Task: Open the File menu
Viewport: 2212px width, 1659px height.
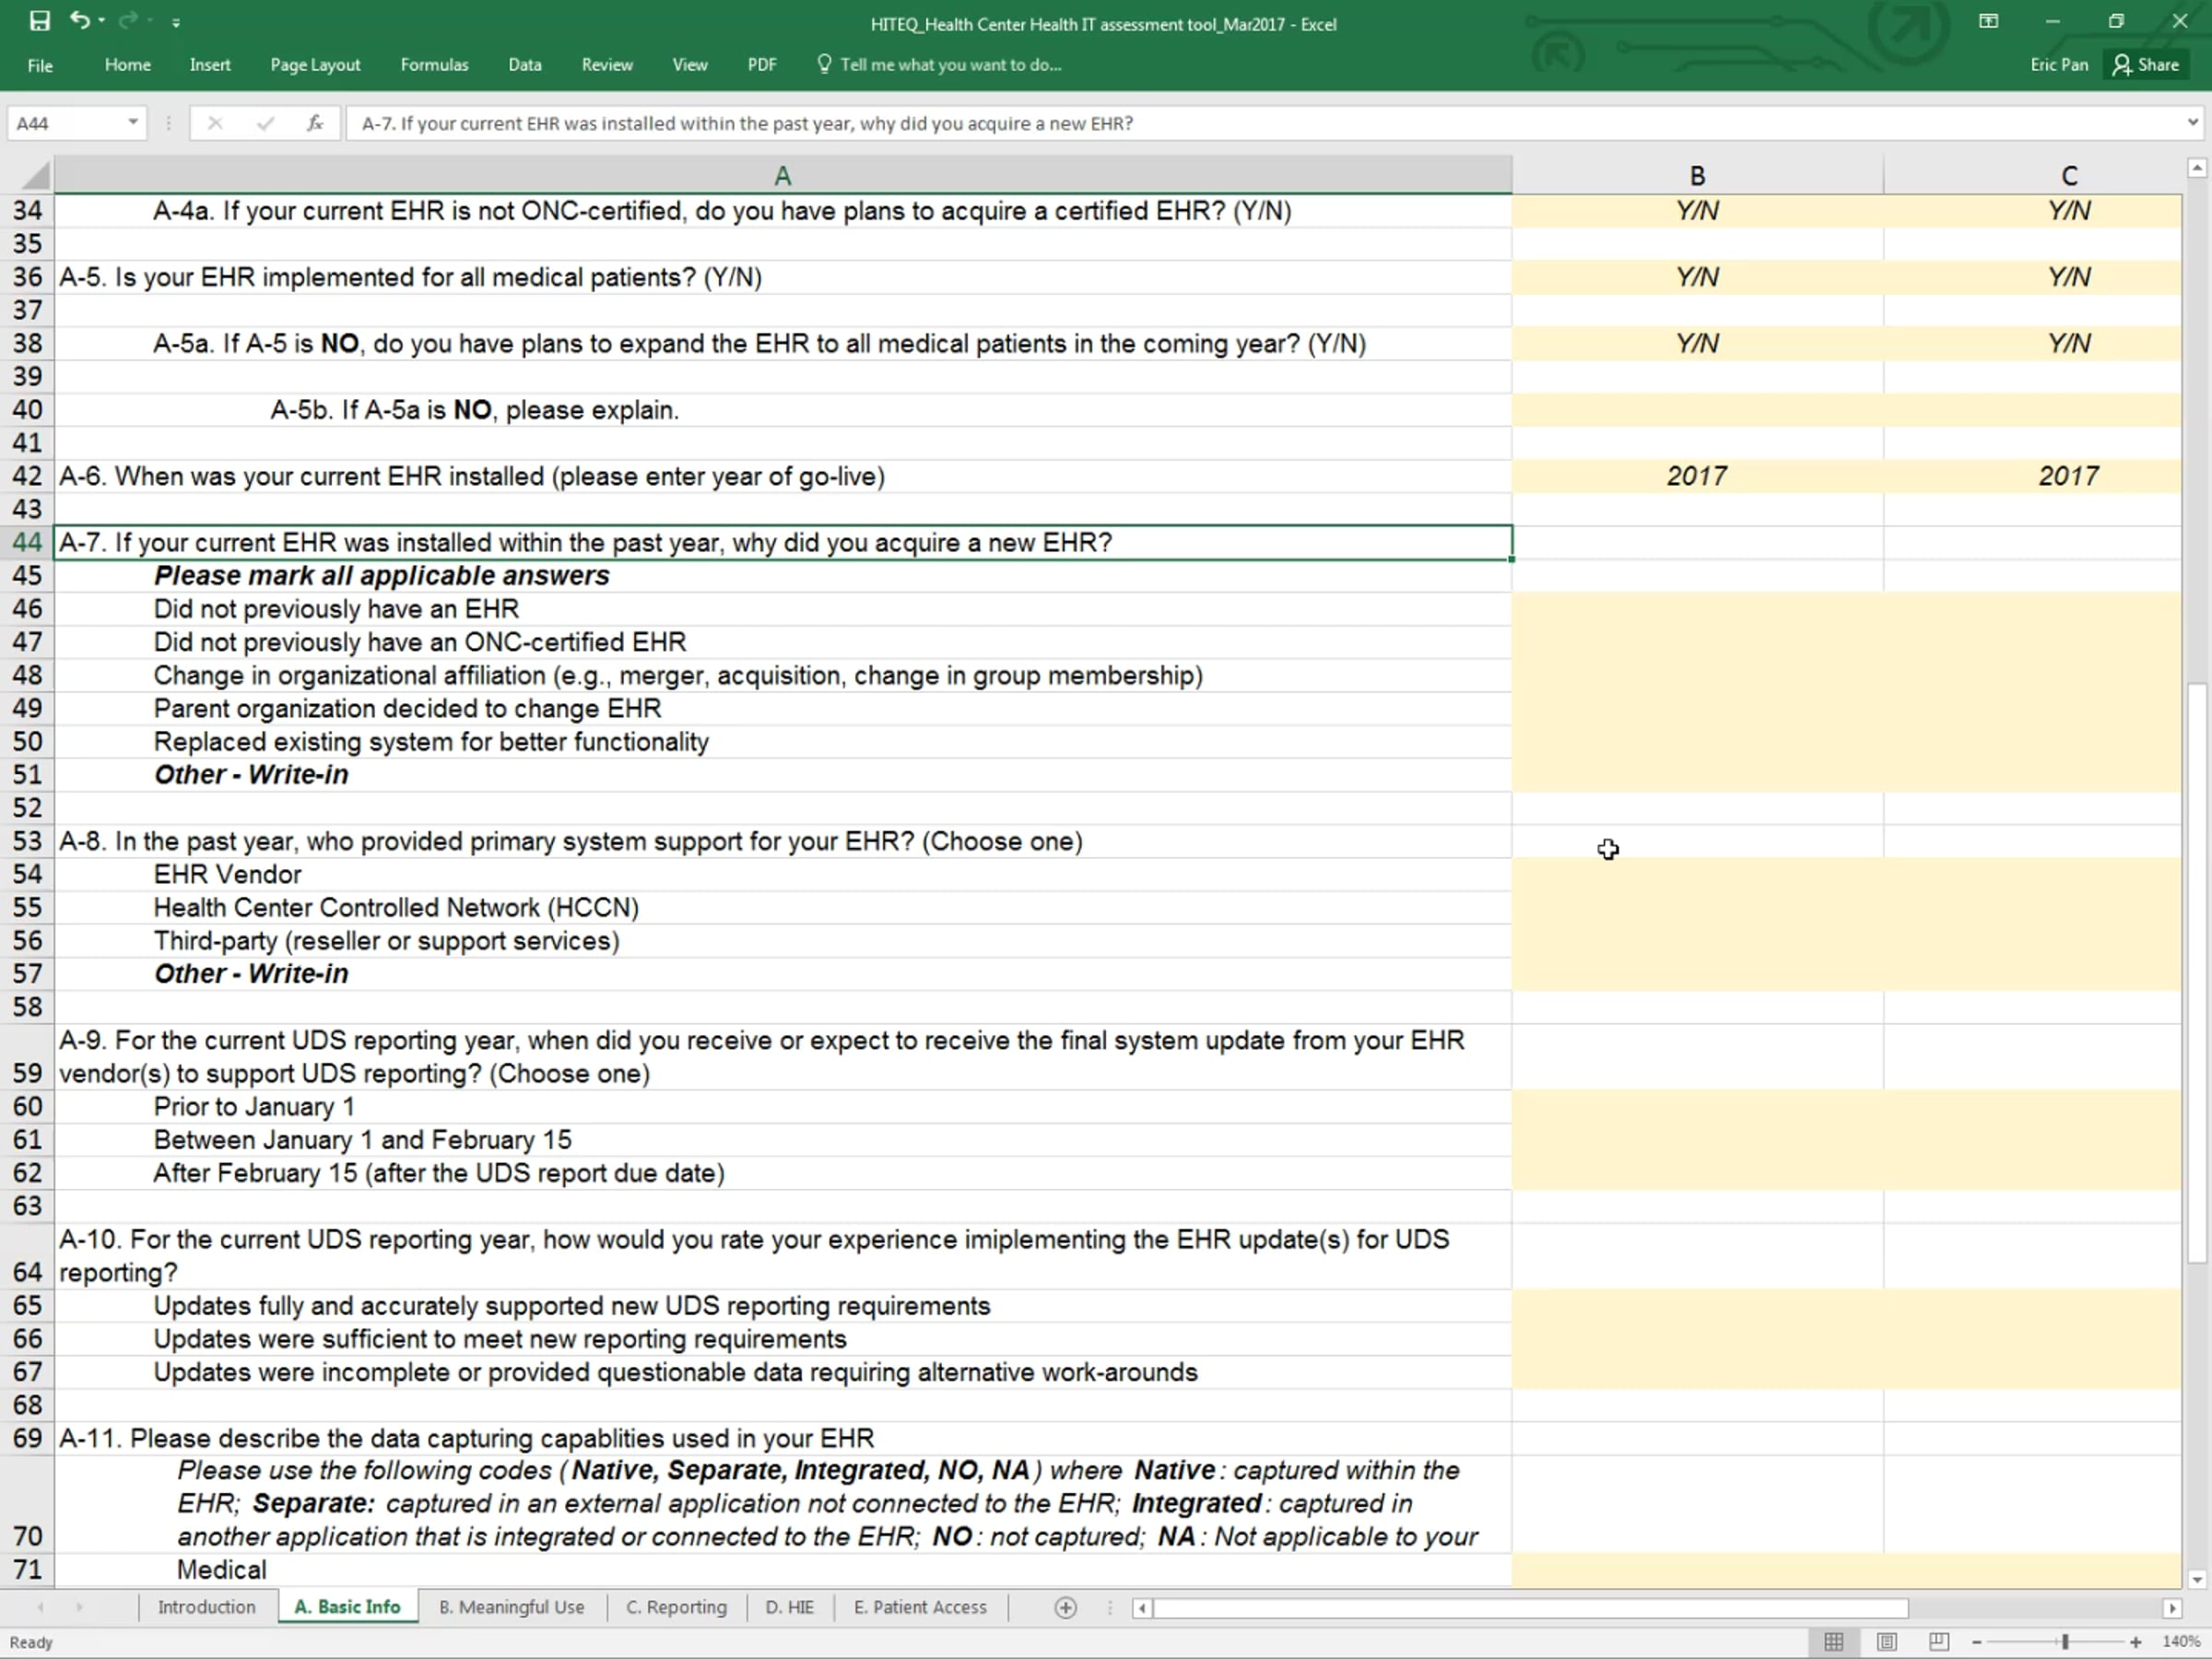Action: 40,65
